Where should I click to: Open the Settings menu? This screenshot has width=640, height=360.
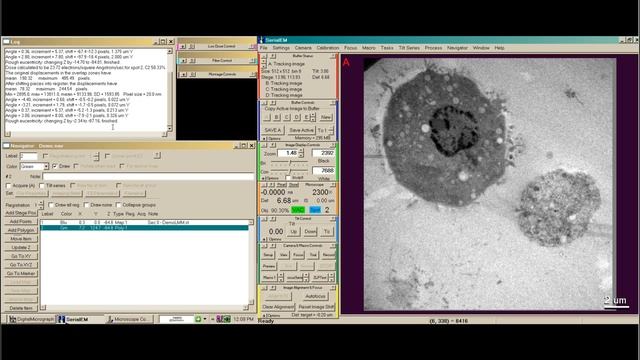click(x=281, y=48)
